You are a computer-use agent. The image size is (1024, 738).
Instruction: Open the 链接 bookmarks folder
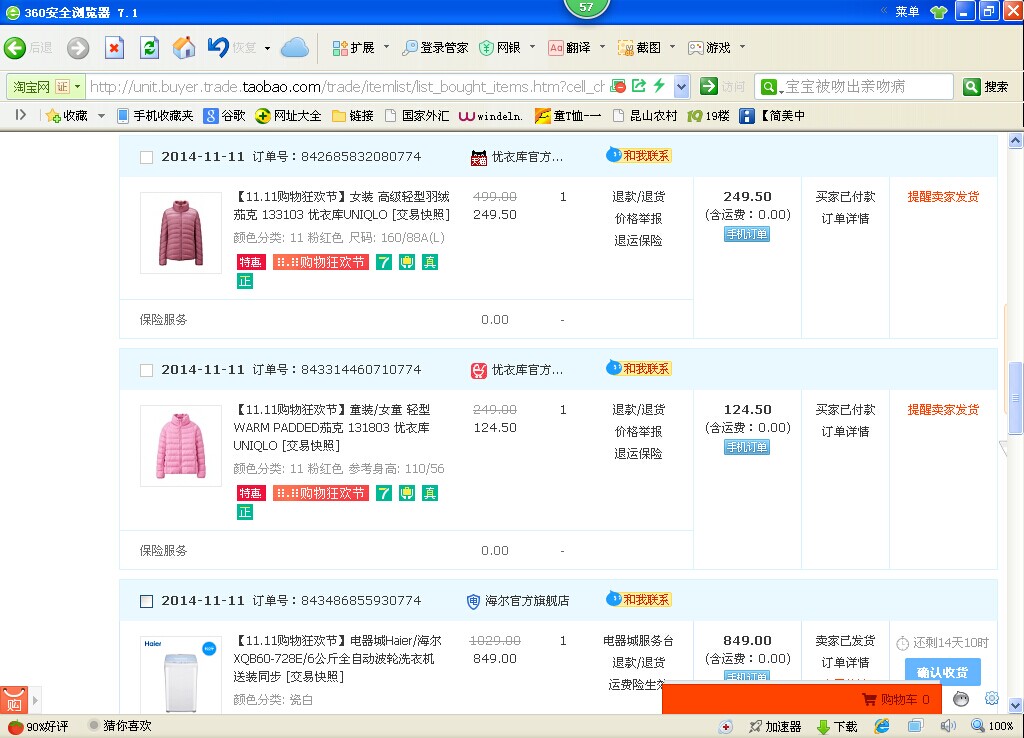(x=353, y=116)
